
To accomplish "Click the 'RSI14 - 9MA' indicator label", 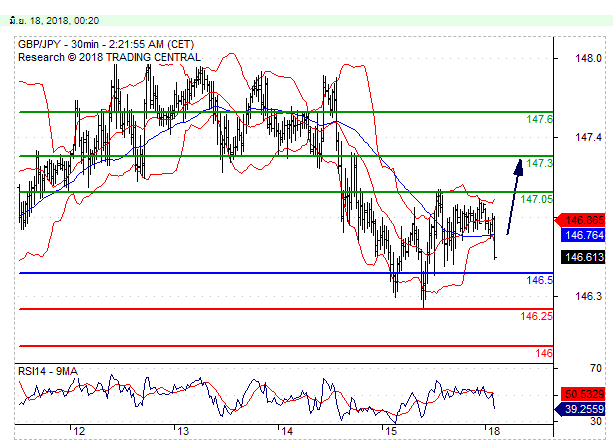I will coord(48,371).
